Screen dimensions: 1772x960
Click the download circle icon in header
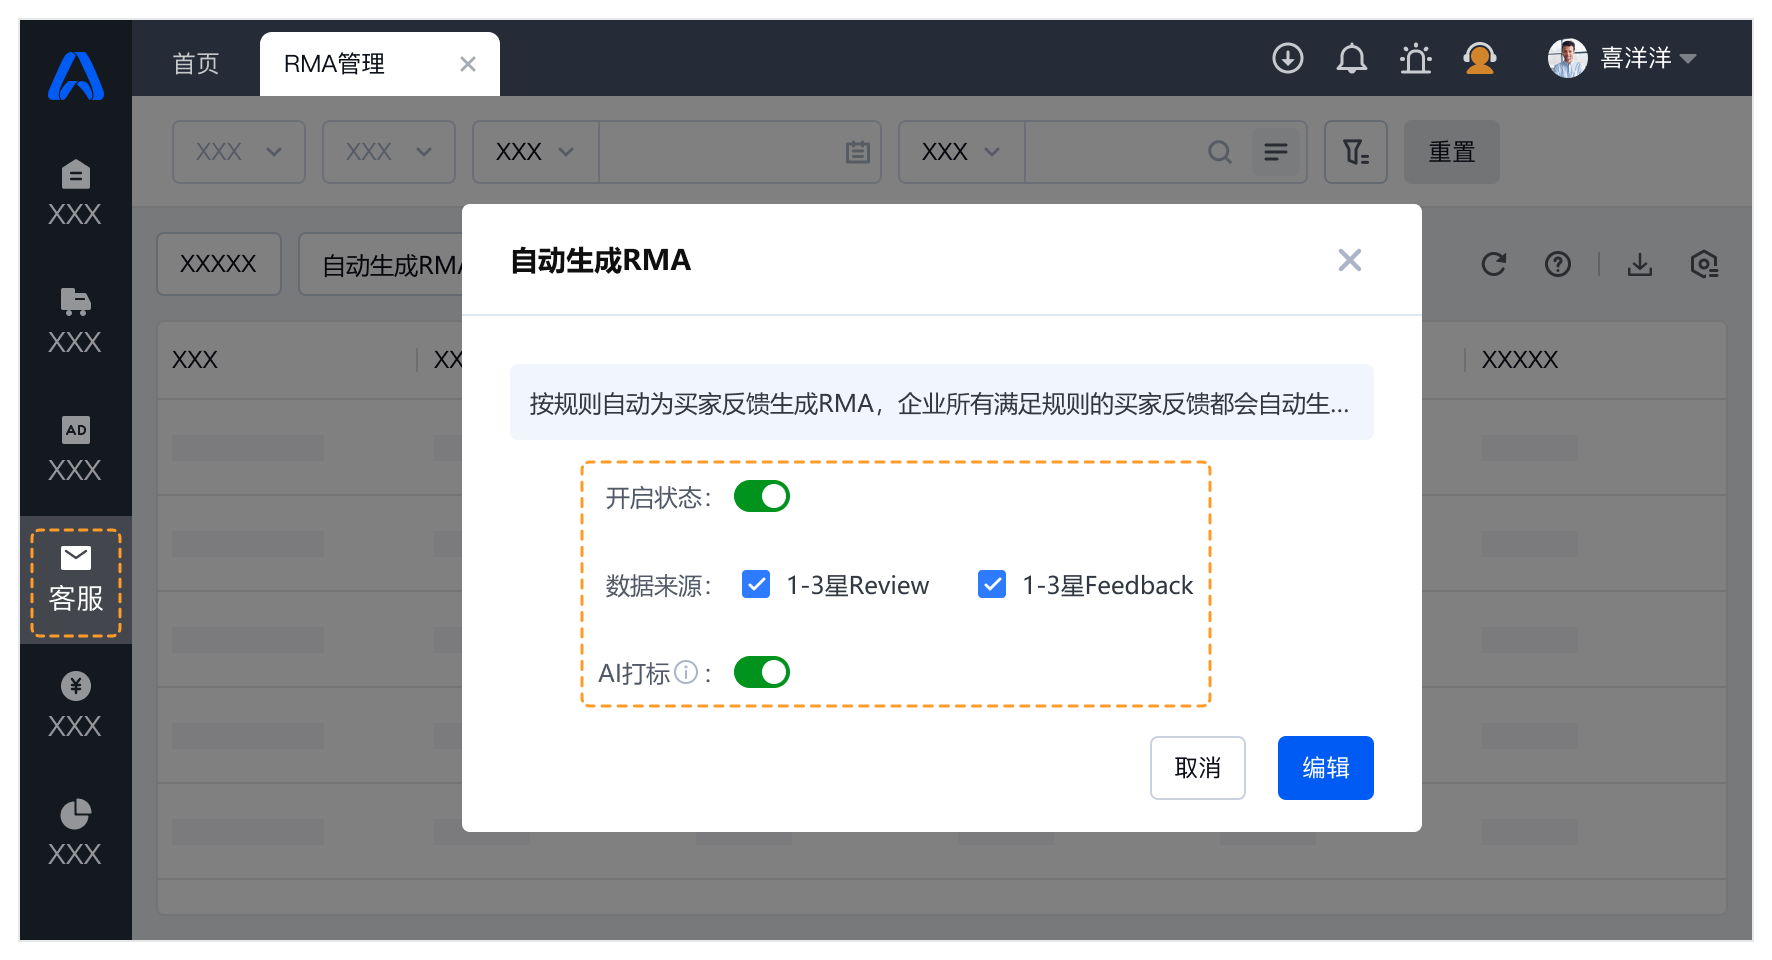1287,59
